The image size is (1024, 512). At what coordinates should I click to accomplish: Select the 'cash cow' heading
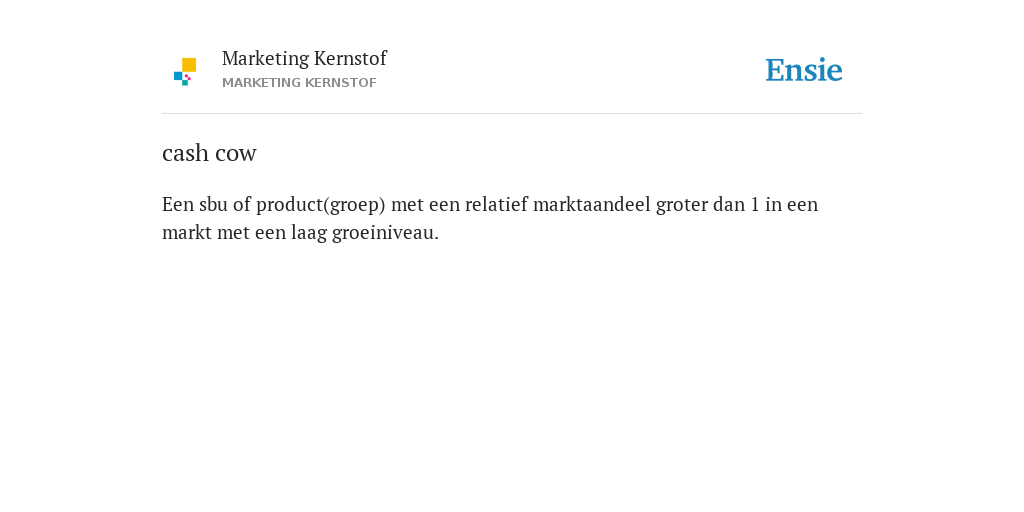[209, 153]
